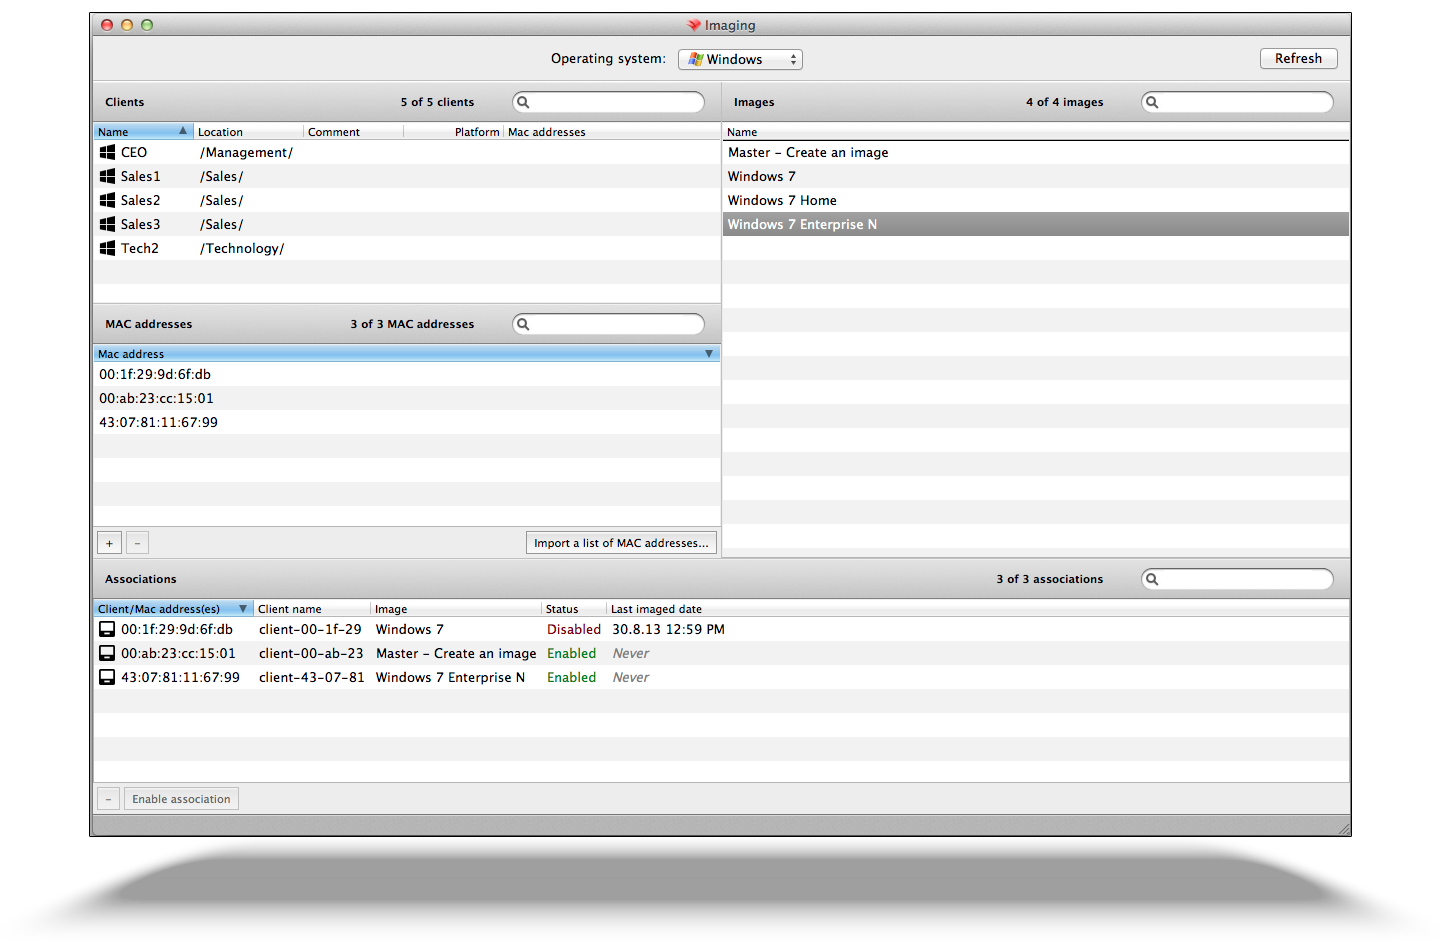The height and width of the screenshot is (952, 1440).
Task: Add a MAC address with plus button
Action: pyautogui.click(x=109, y=543)
